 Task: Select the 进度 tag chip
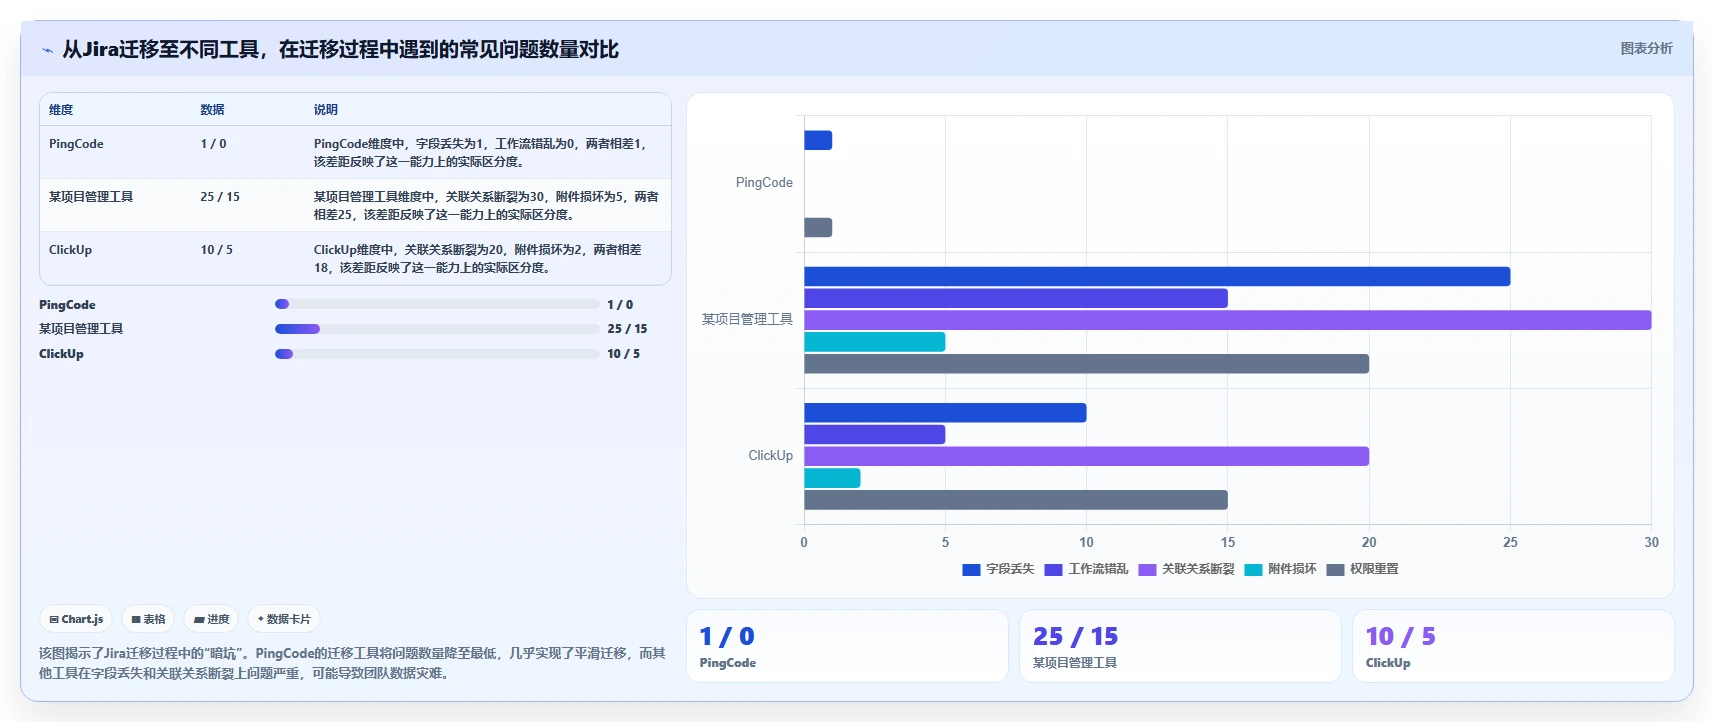[x=211, y=619]
